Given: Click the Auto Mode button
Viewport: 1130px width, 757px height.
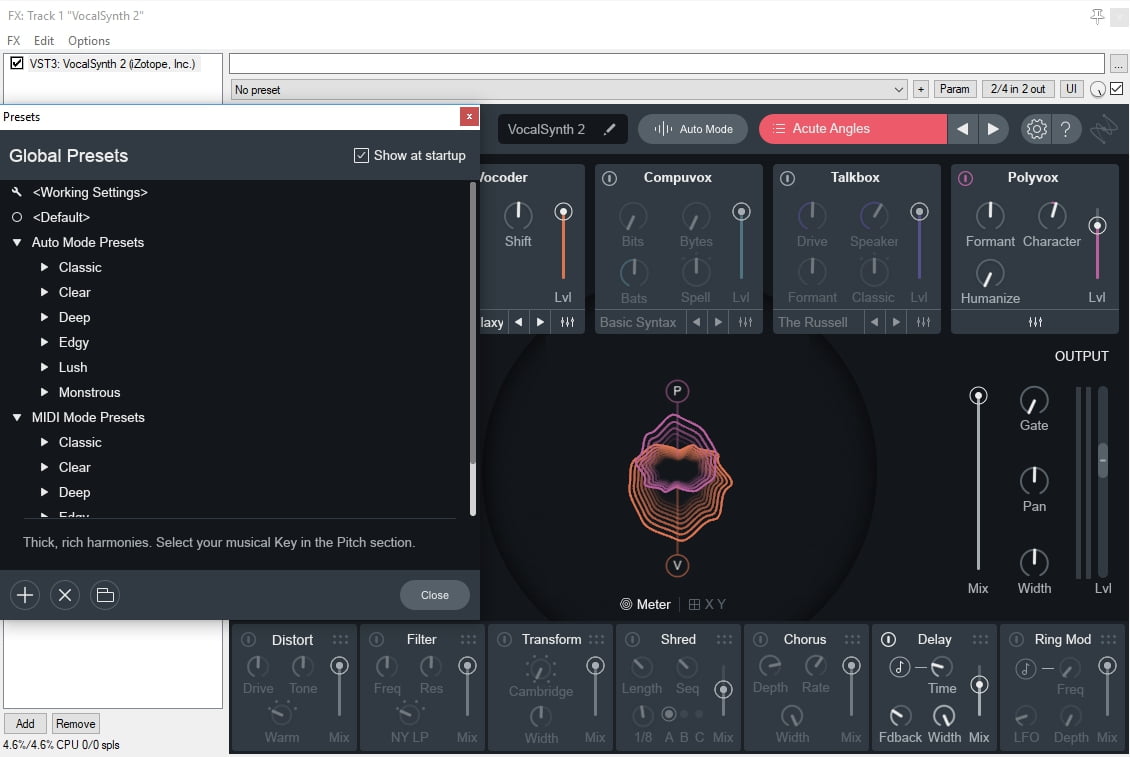Looking at the screenshot, I should [x=693, y=129].
